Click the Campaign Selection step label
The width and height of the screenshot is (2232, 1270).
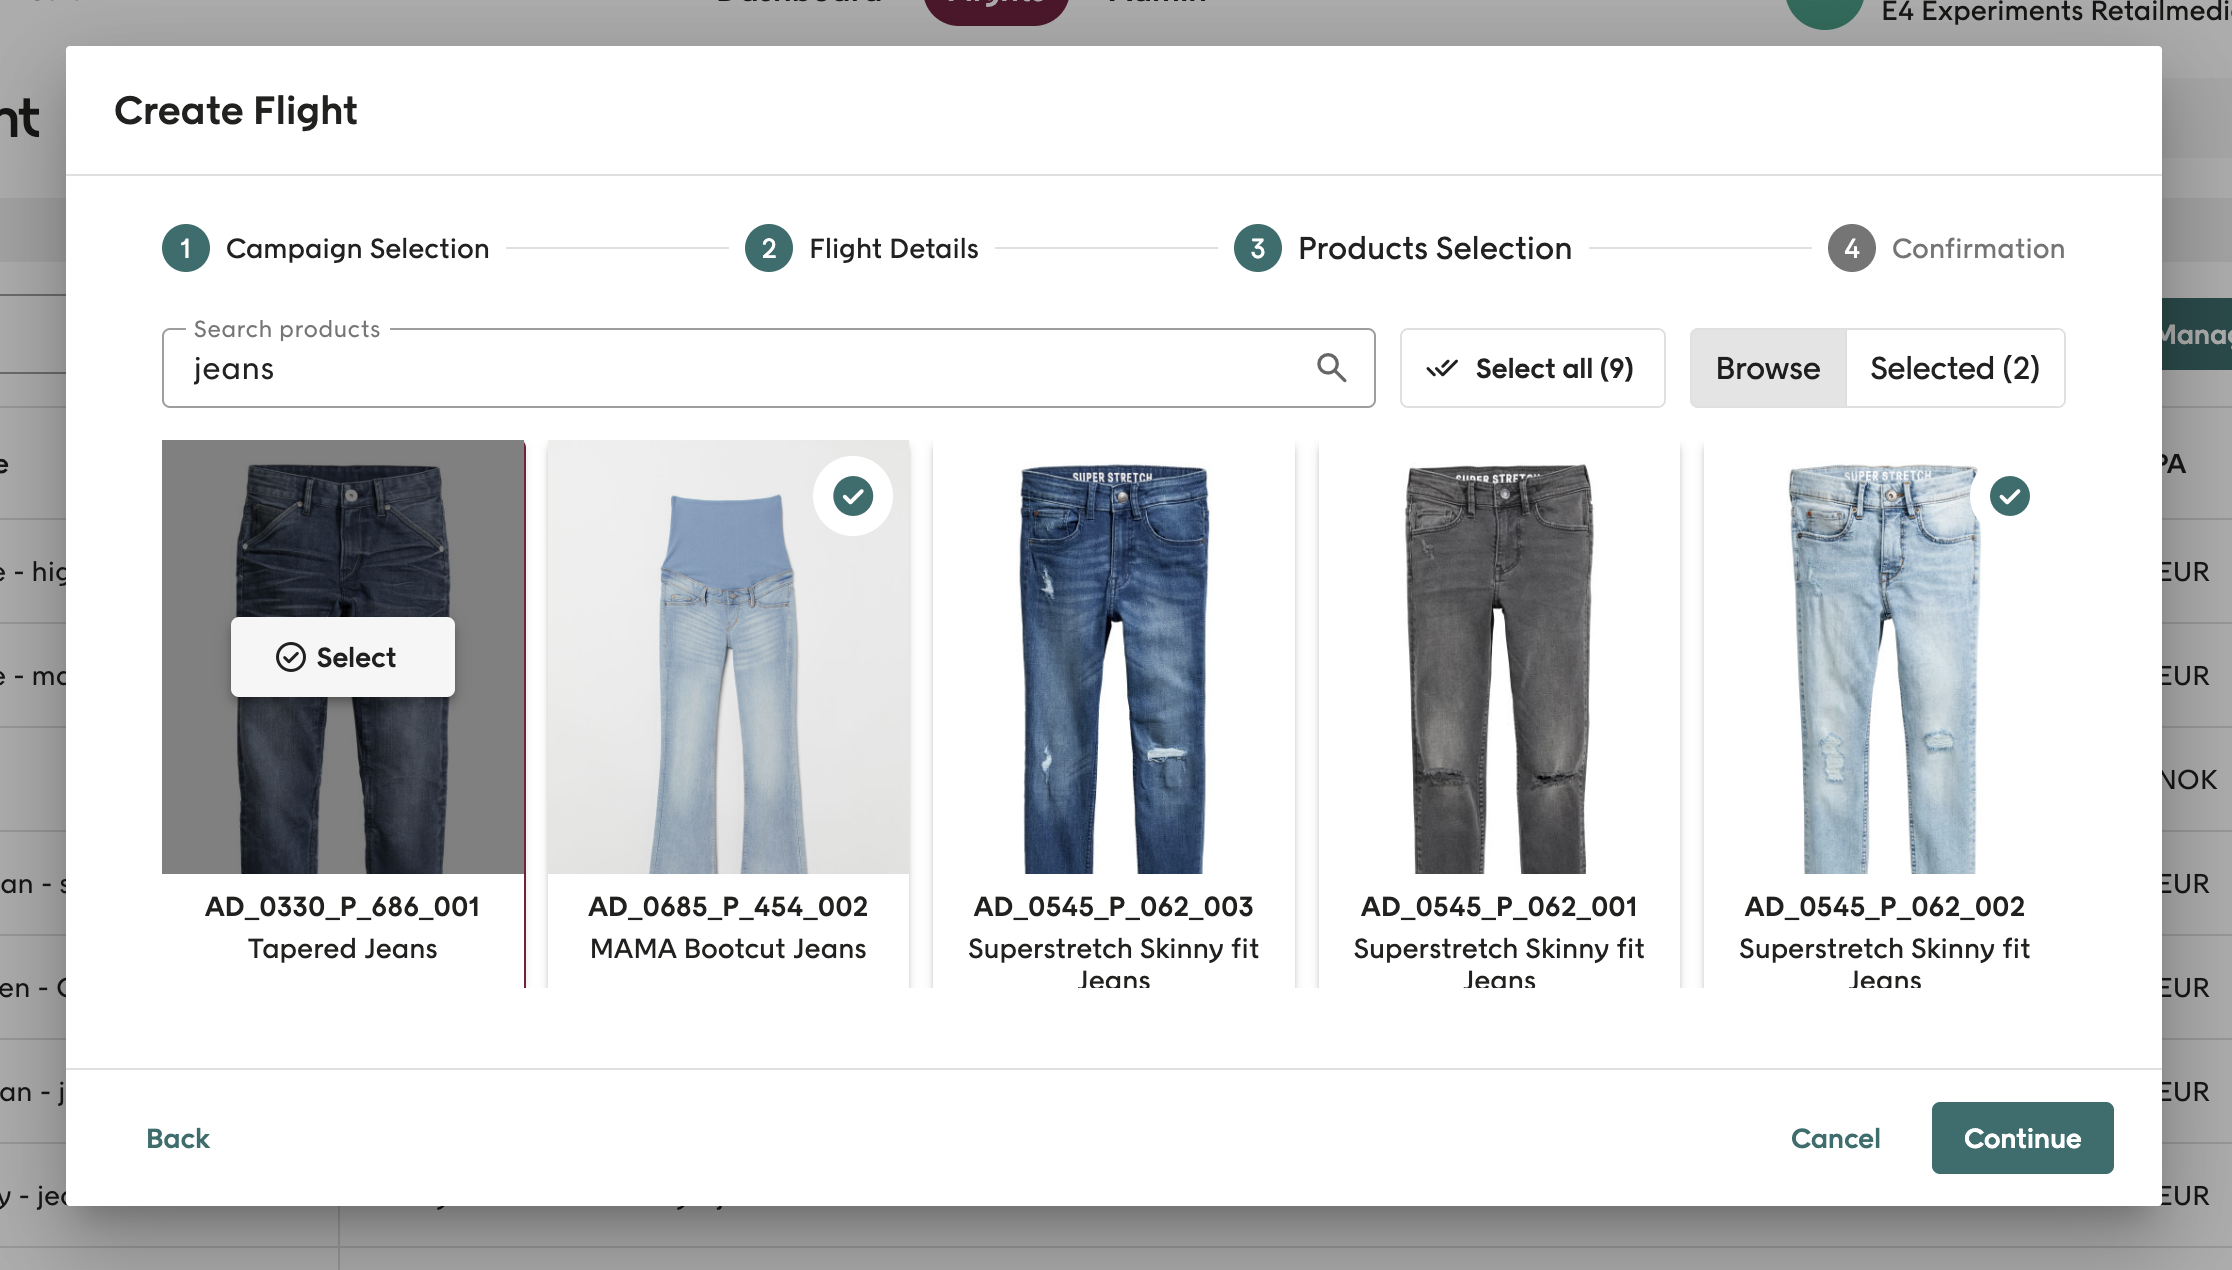tap(357, 248)
